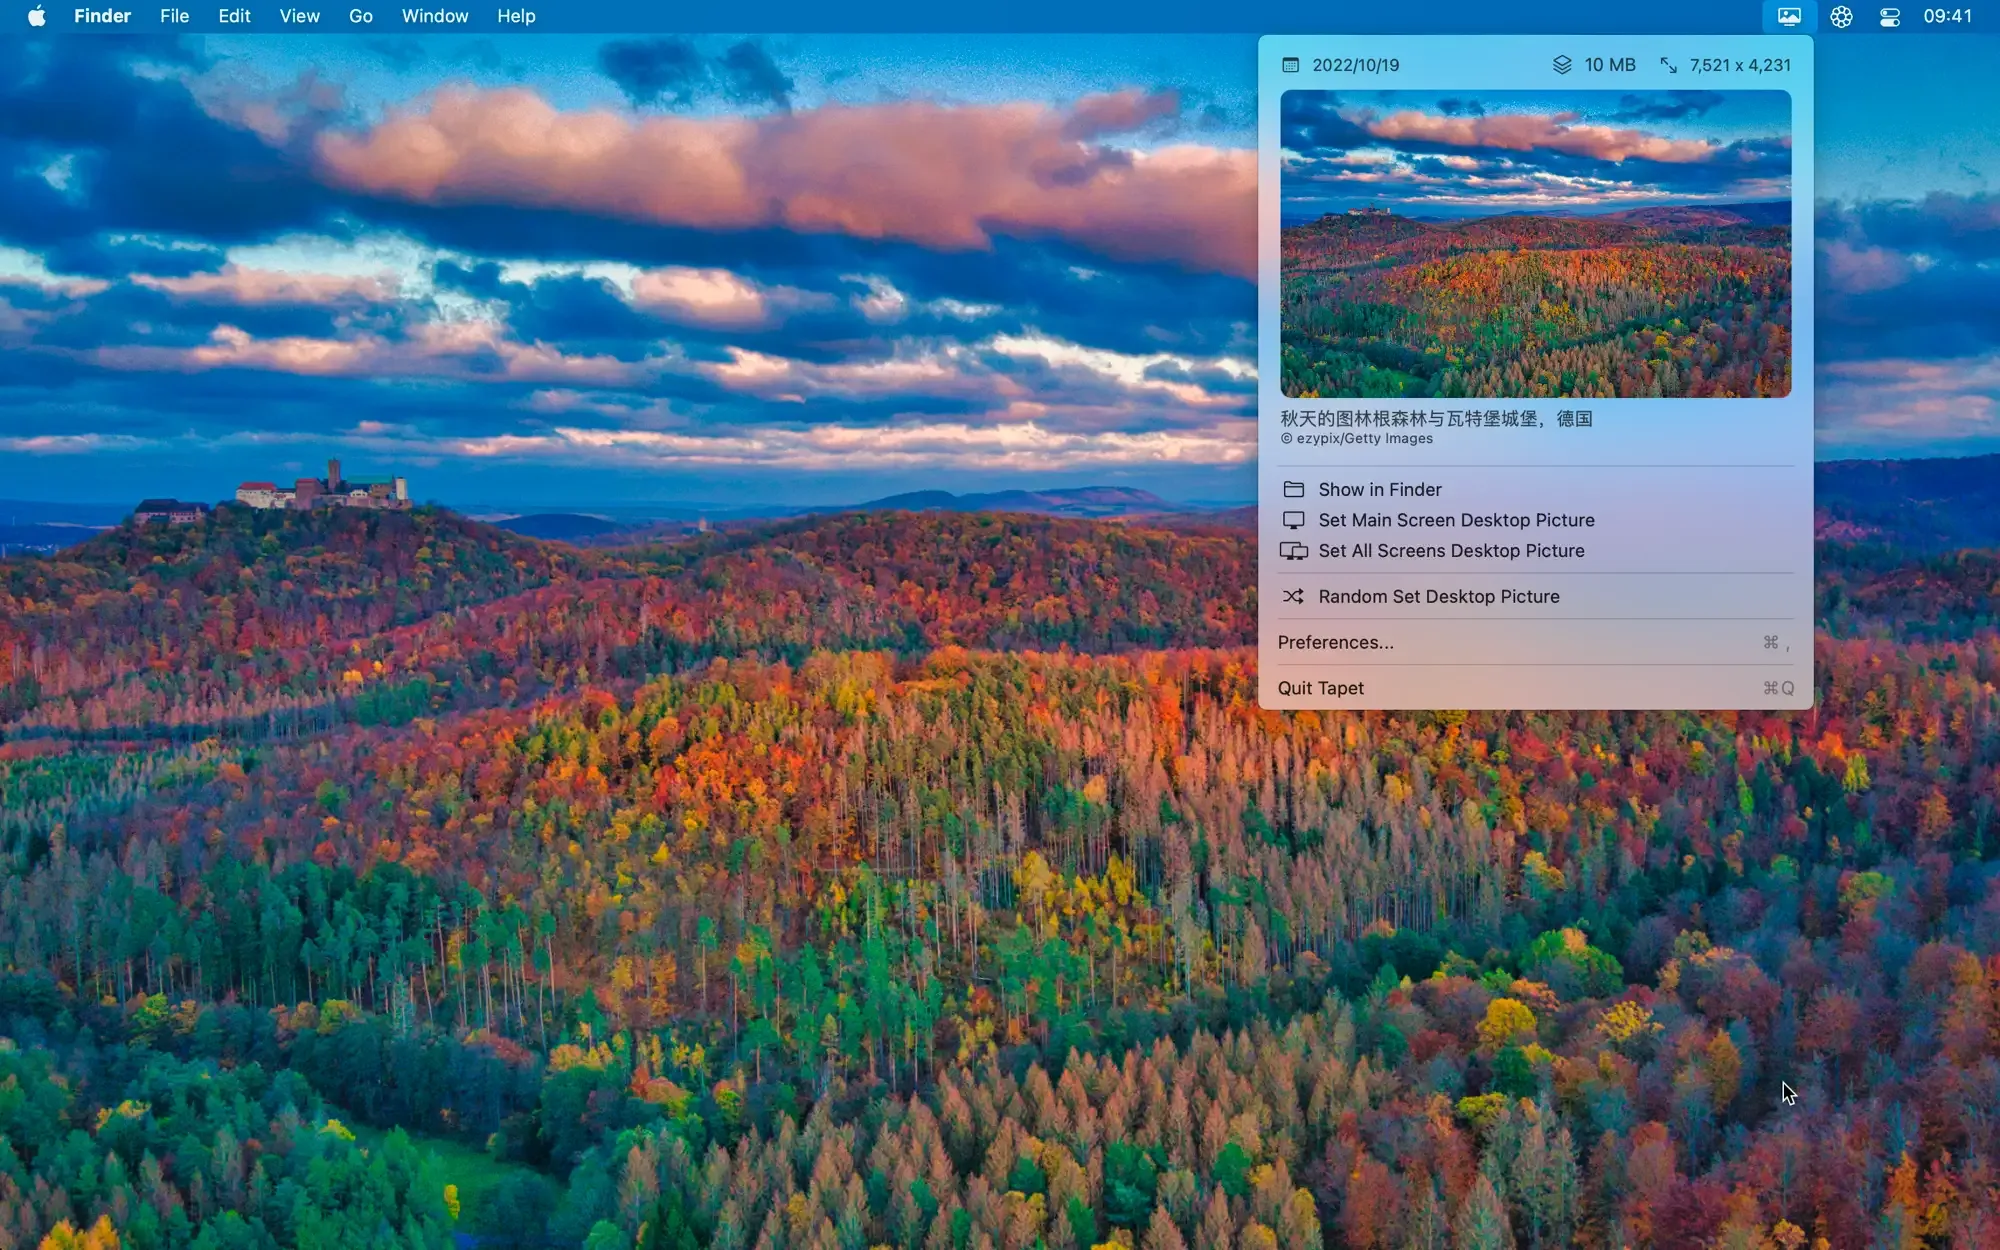
Task: Click the shuffle icon for random picture
Action: [x=1293, y=596]
